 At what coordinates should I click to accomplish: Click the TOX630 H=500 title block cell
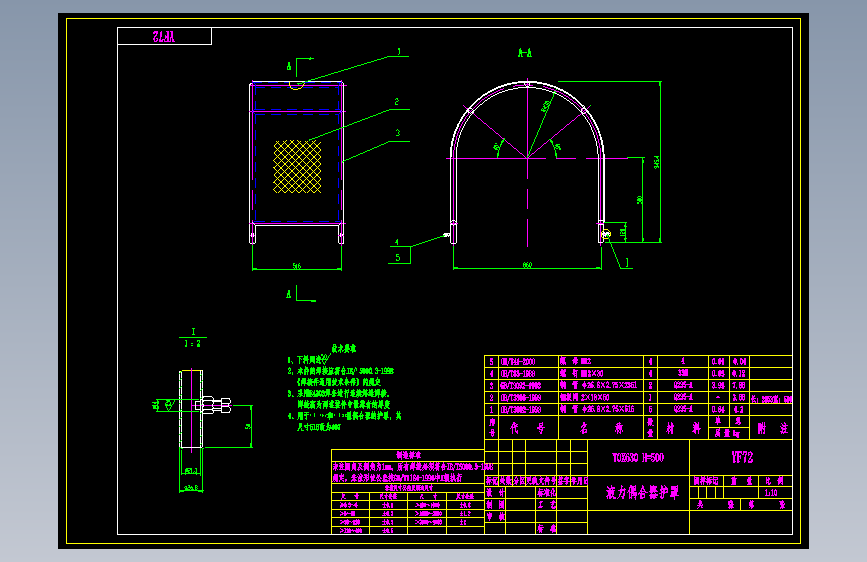[638, 457]
